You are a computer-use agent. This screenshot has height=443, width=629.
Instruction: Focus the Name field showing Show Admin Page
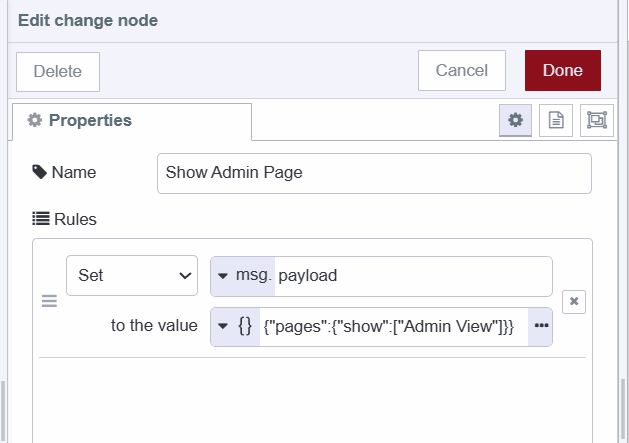374,172
